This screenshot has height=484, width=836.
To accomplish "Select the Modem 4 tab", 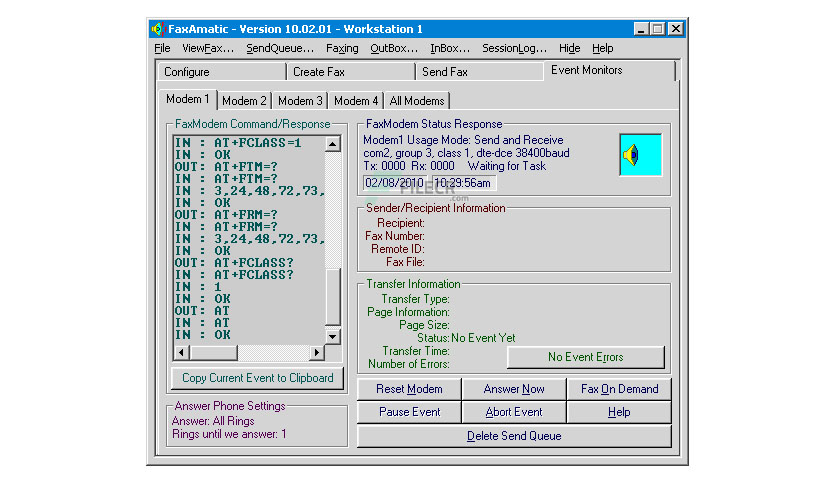I will point(356,101).
